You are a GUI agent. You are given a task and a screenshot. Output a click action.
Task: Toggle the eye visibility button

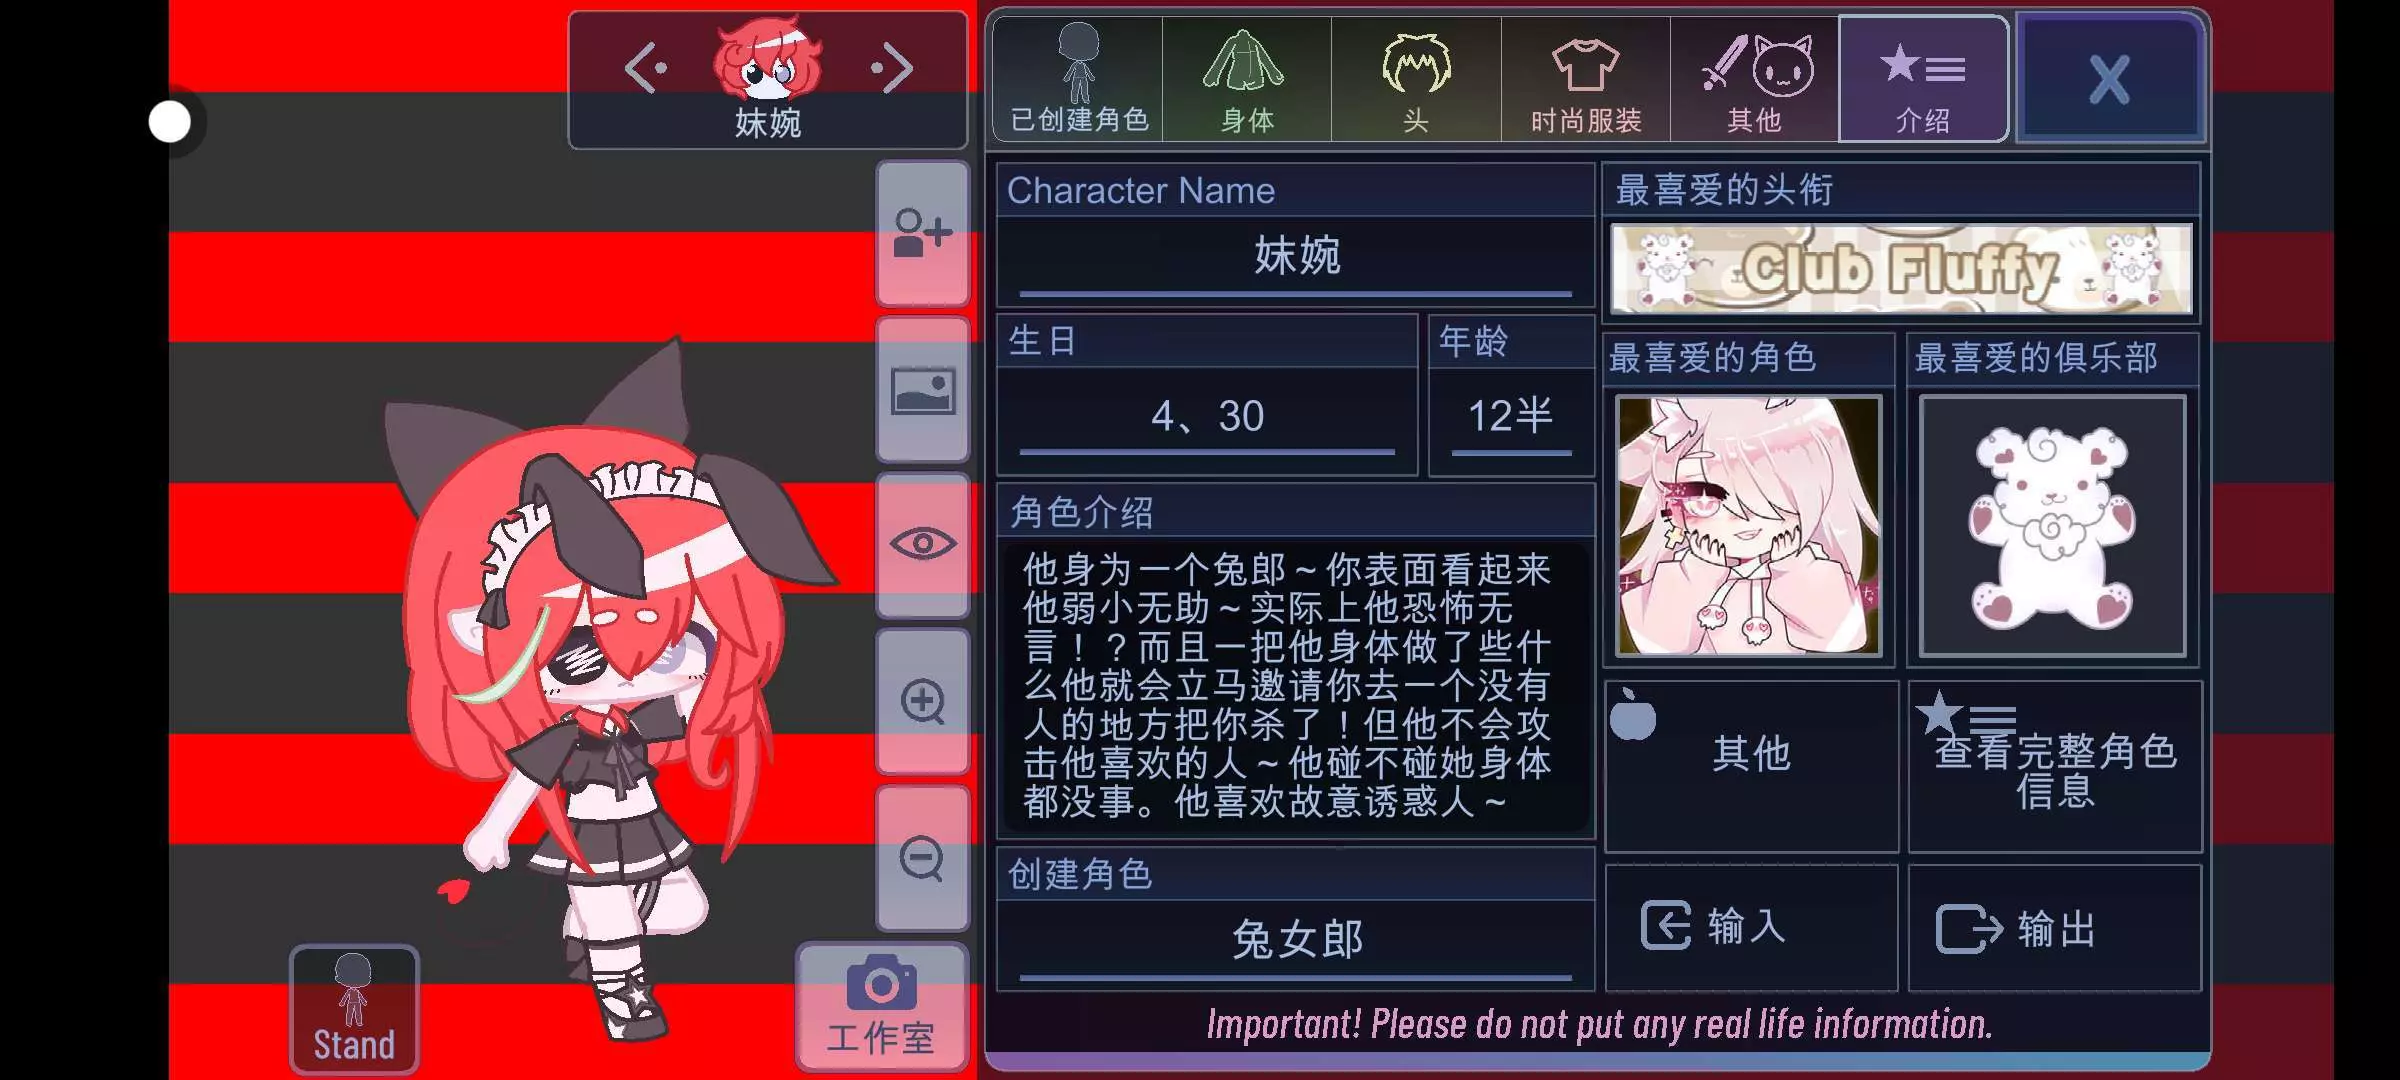point(922,545)
